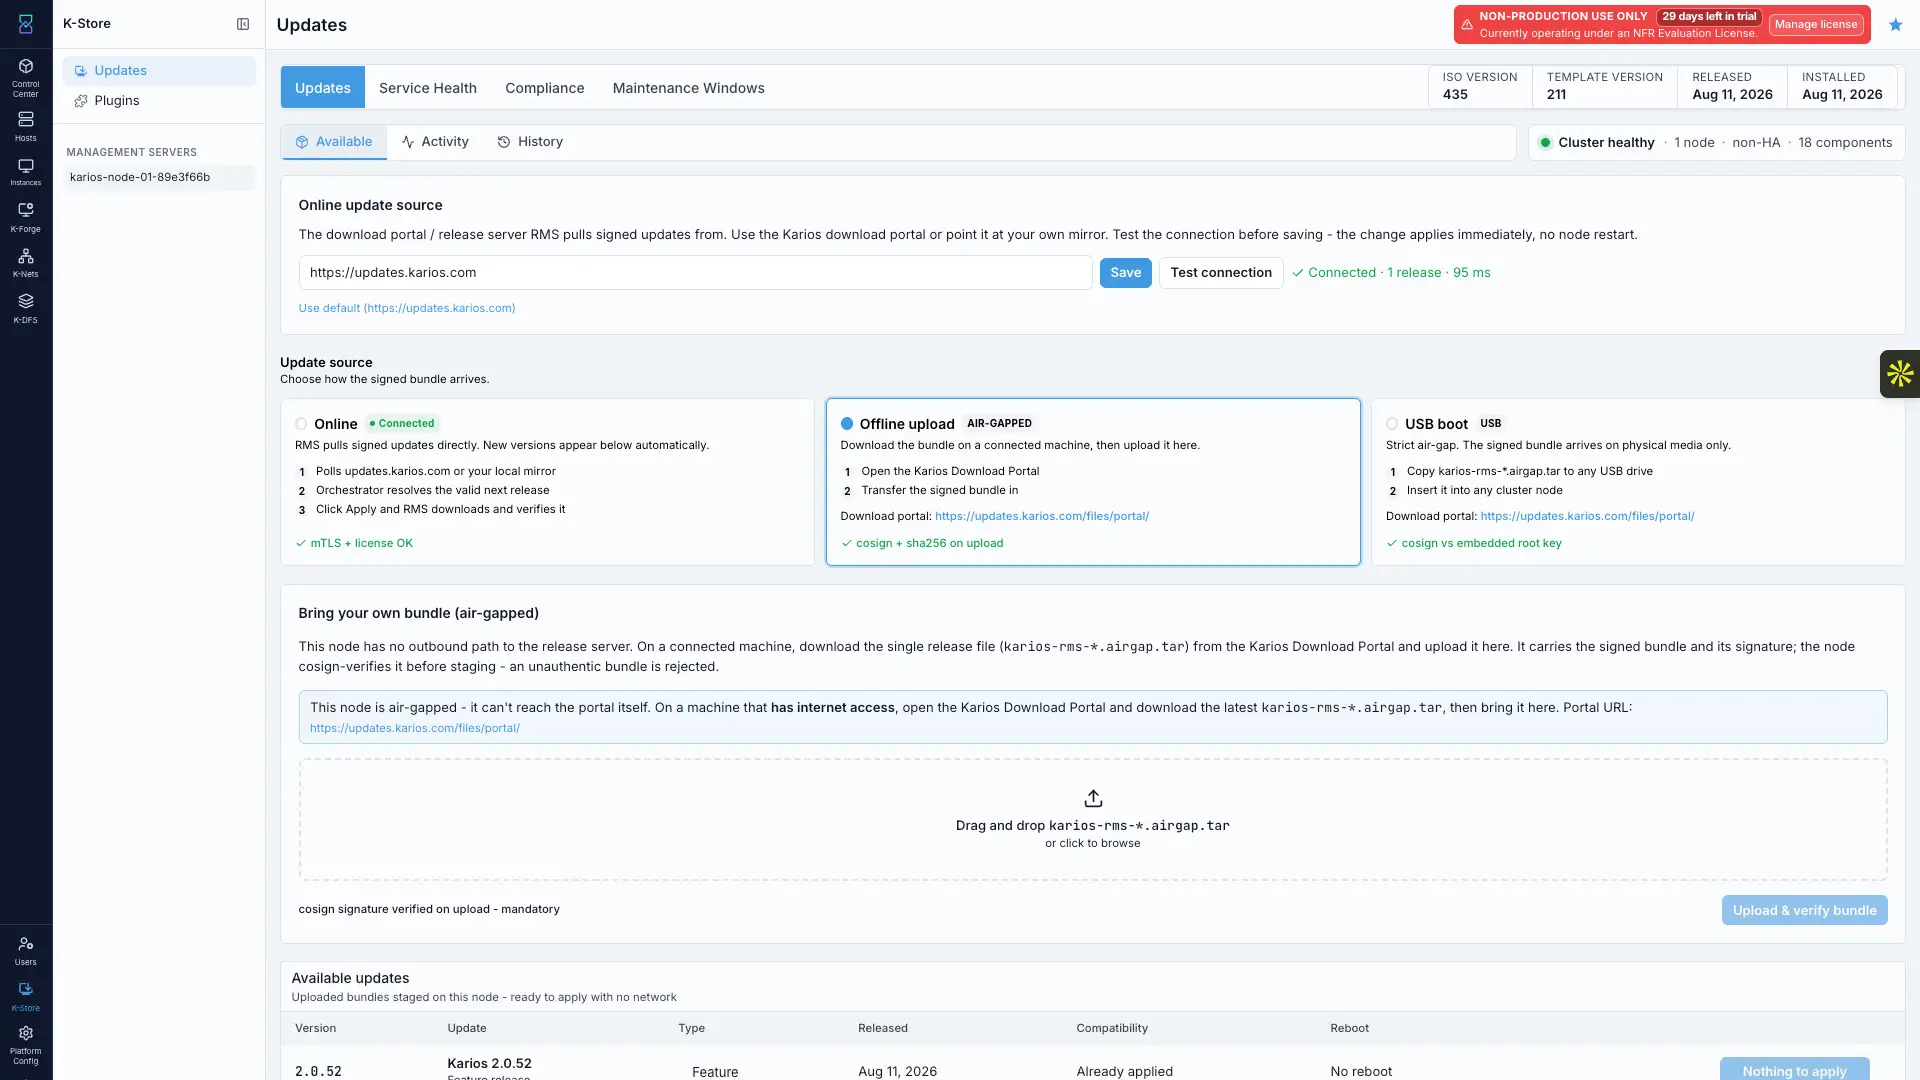Click the Nothing to apply button
This screenshot has height=1080, width=1920.
(1795, 1069)
